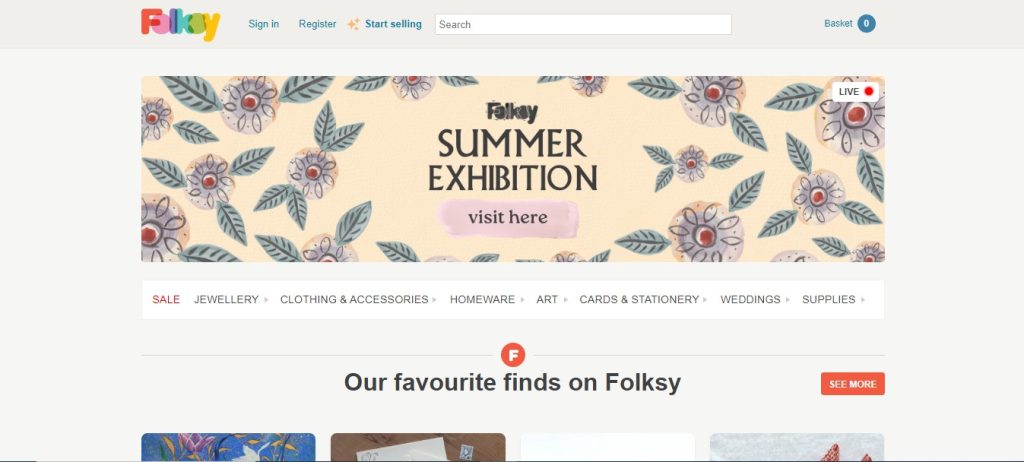Expand the Art category arrow
1024x462 pixels.
[565, 300]
